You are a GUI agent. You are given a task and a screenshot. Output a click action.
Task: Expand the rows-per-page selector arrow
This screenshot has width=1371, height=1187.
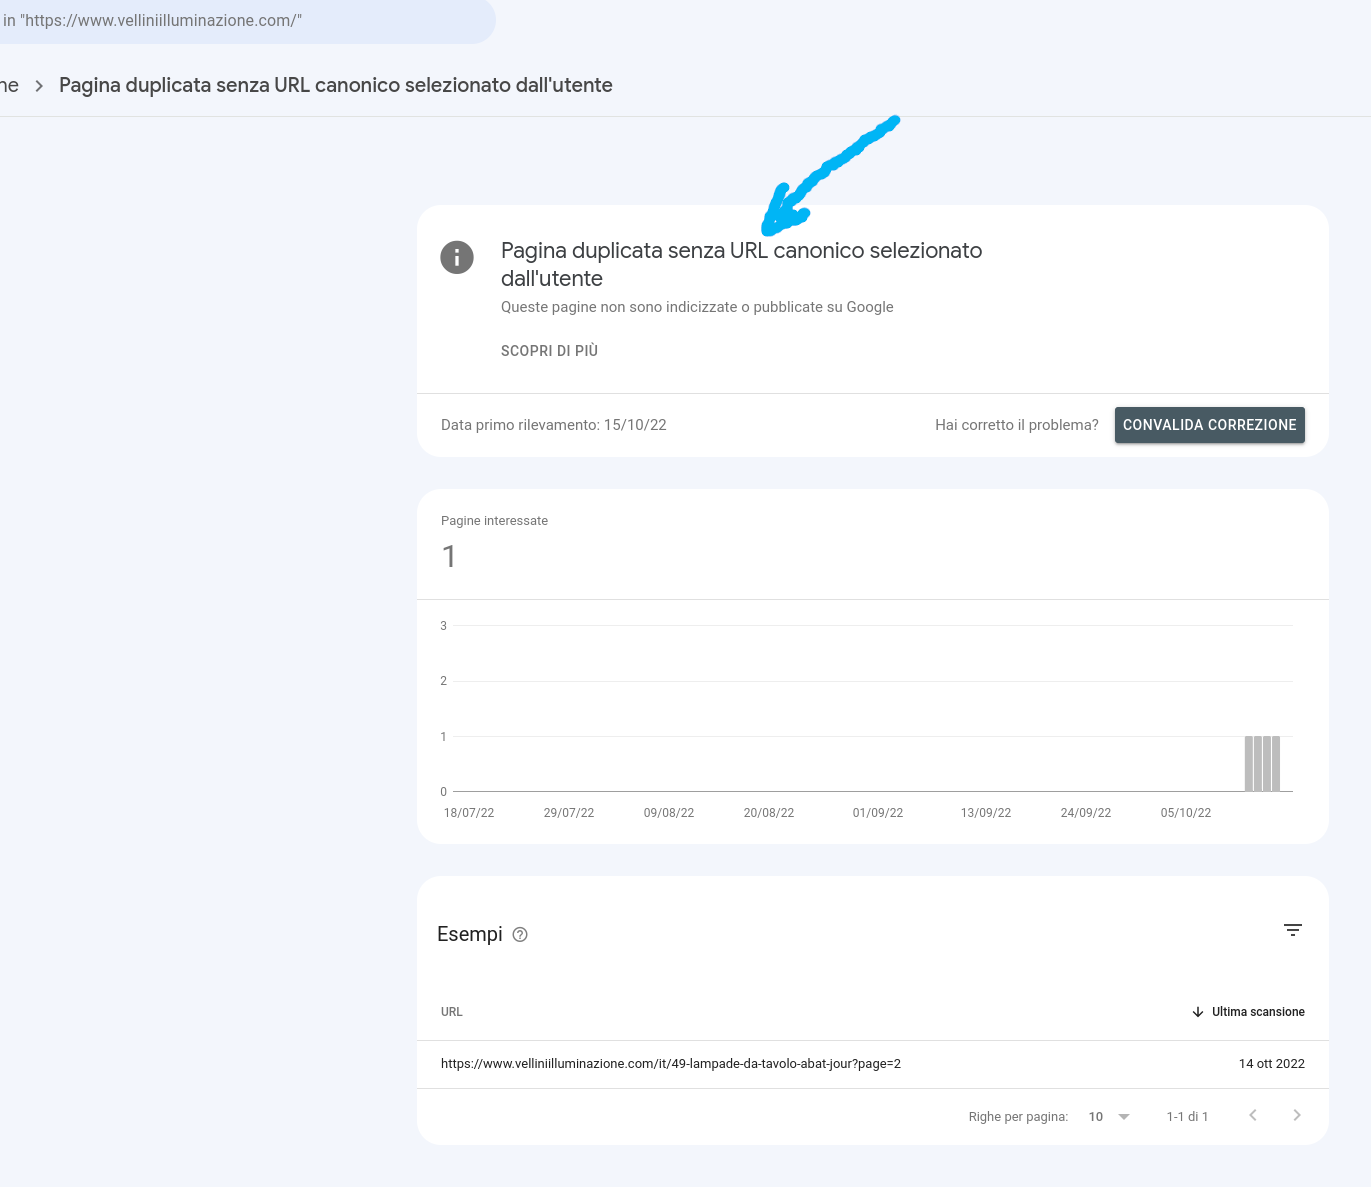[1124, 1116]
